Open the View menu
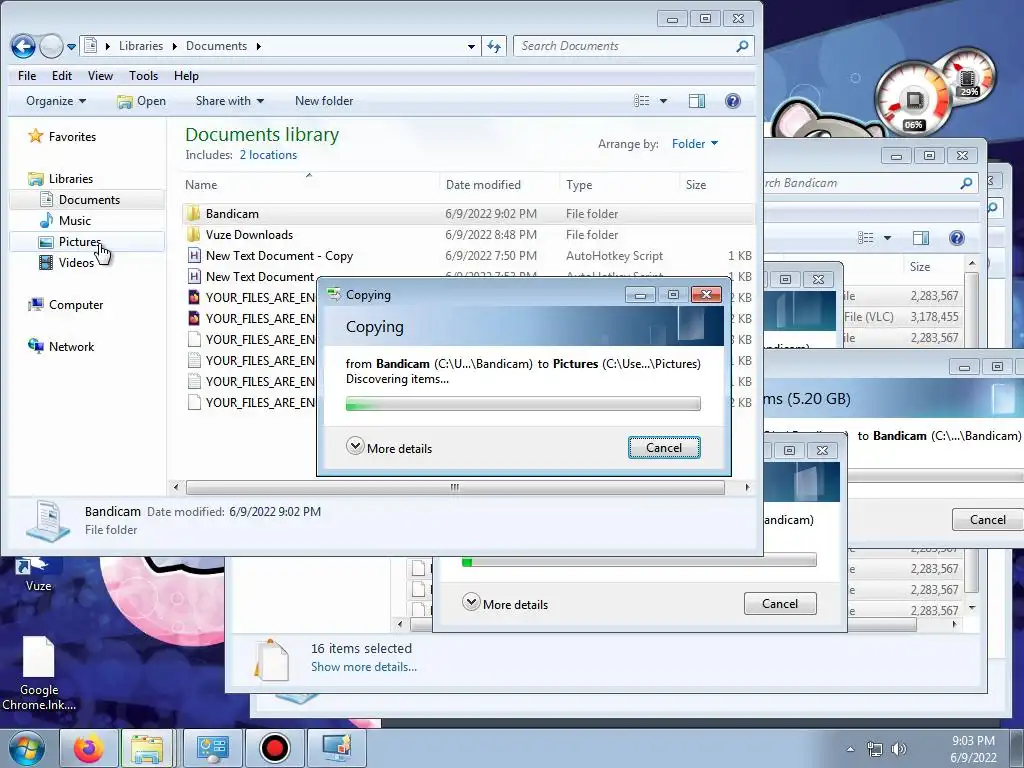Viewport: 1024px width, 768px height. coord(100,76)
